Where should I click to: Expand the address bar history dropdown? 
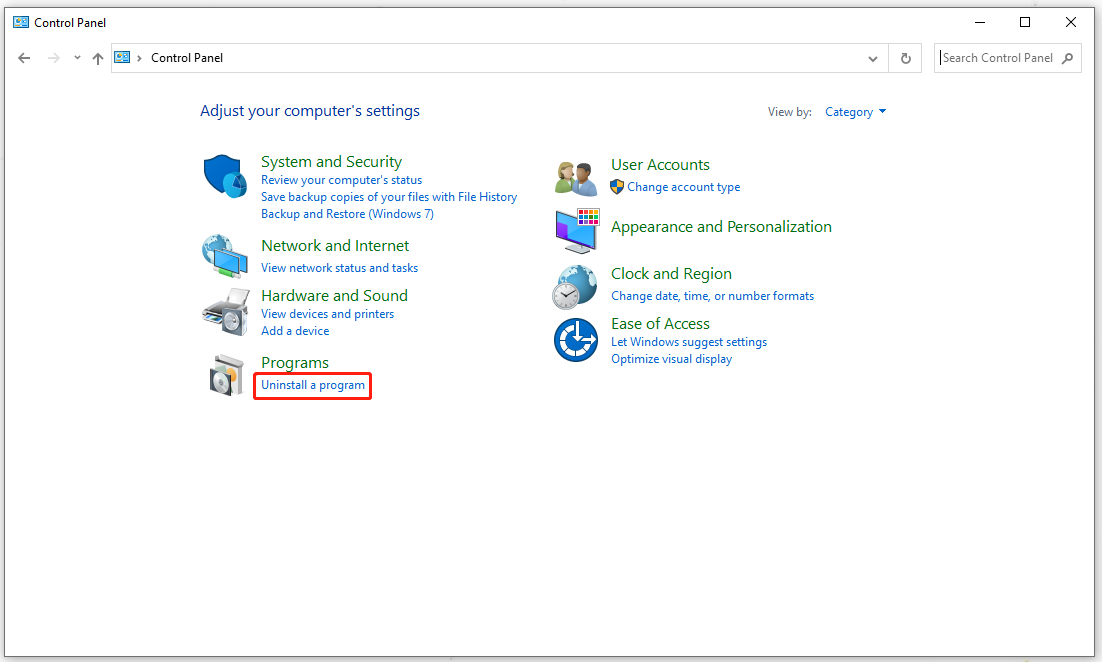[x=873, y=58]
